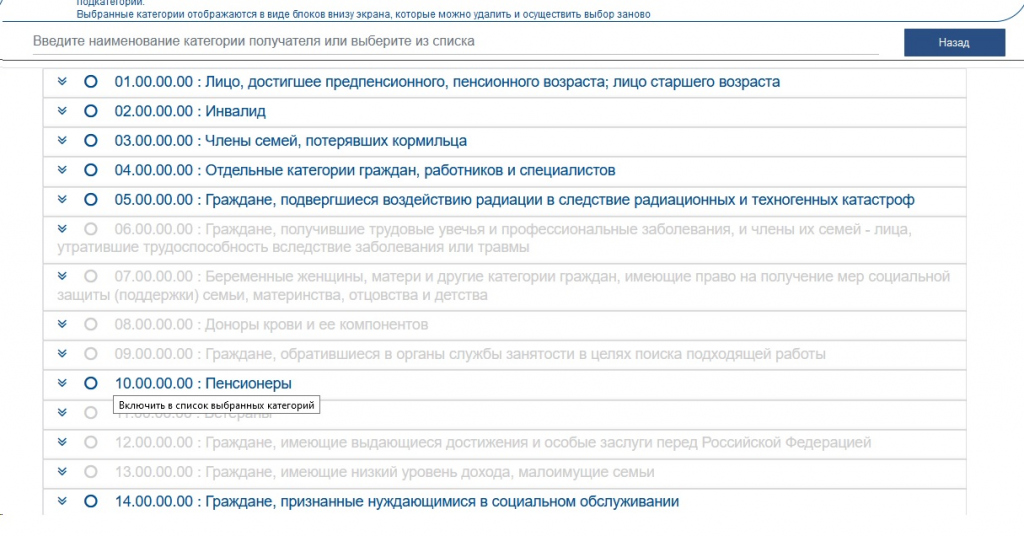Select radio button for category 01.00.00.00

91,82
